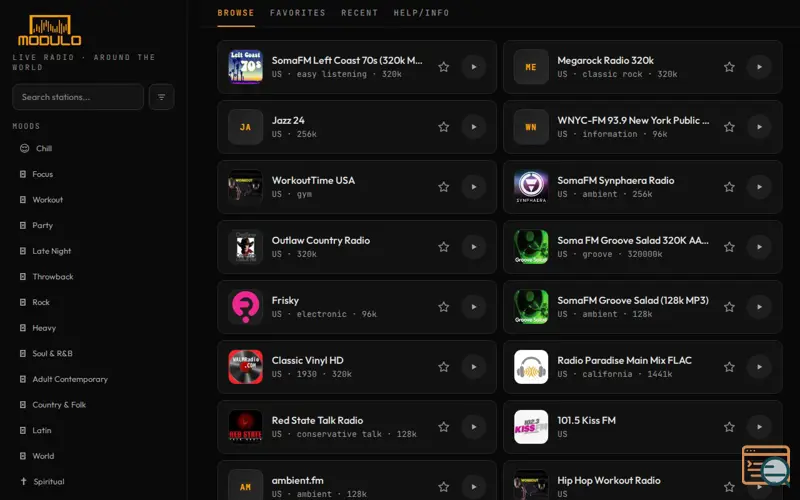This screenshot has width=800, height=500.
Task: Open SomaFM Left Coast 70s thumbnail
Action: pyautogui.click(x=245, y=67)
